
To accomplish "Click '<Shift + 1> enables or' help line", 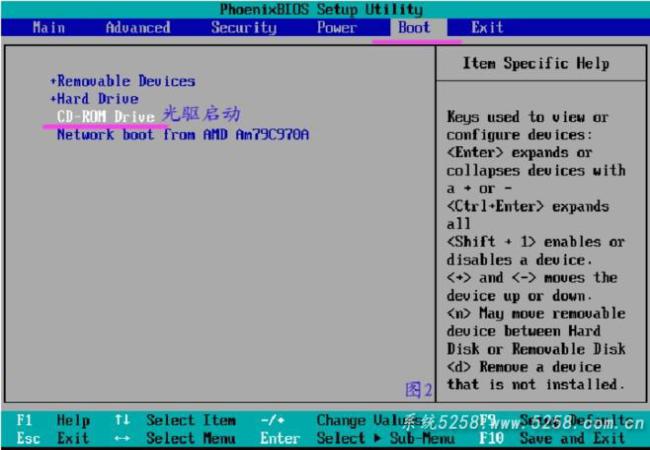I will click(536, 242).
